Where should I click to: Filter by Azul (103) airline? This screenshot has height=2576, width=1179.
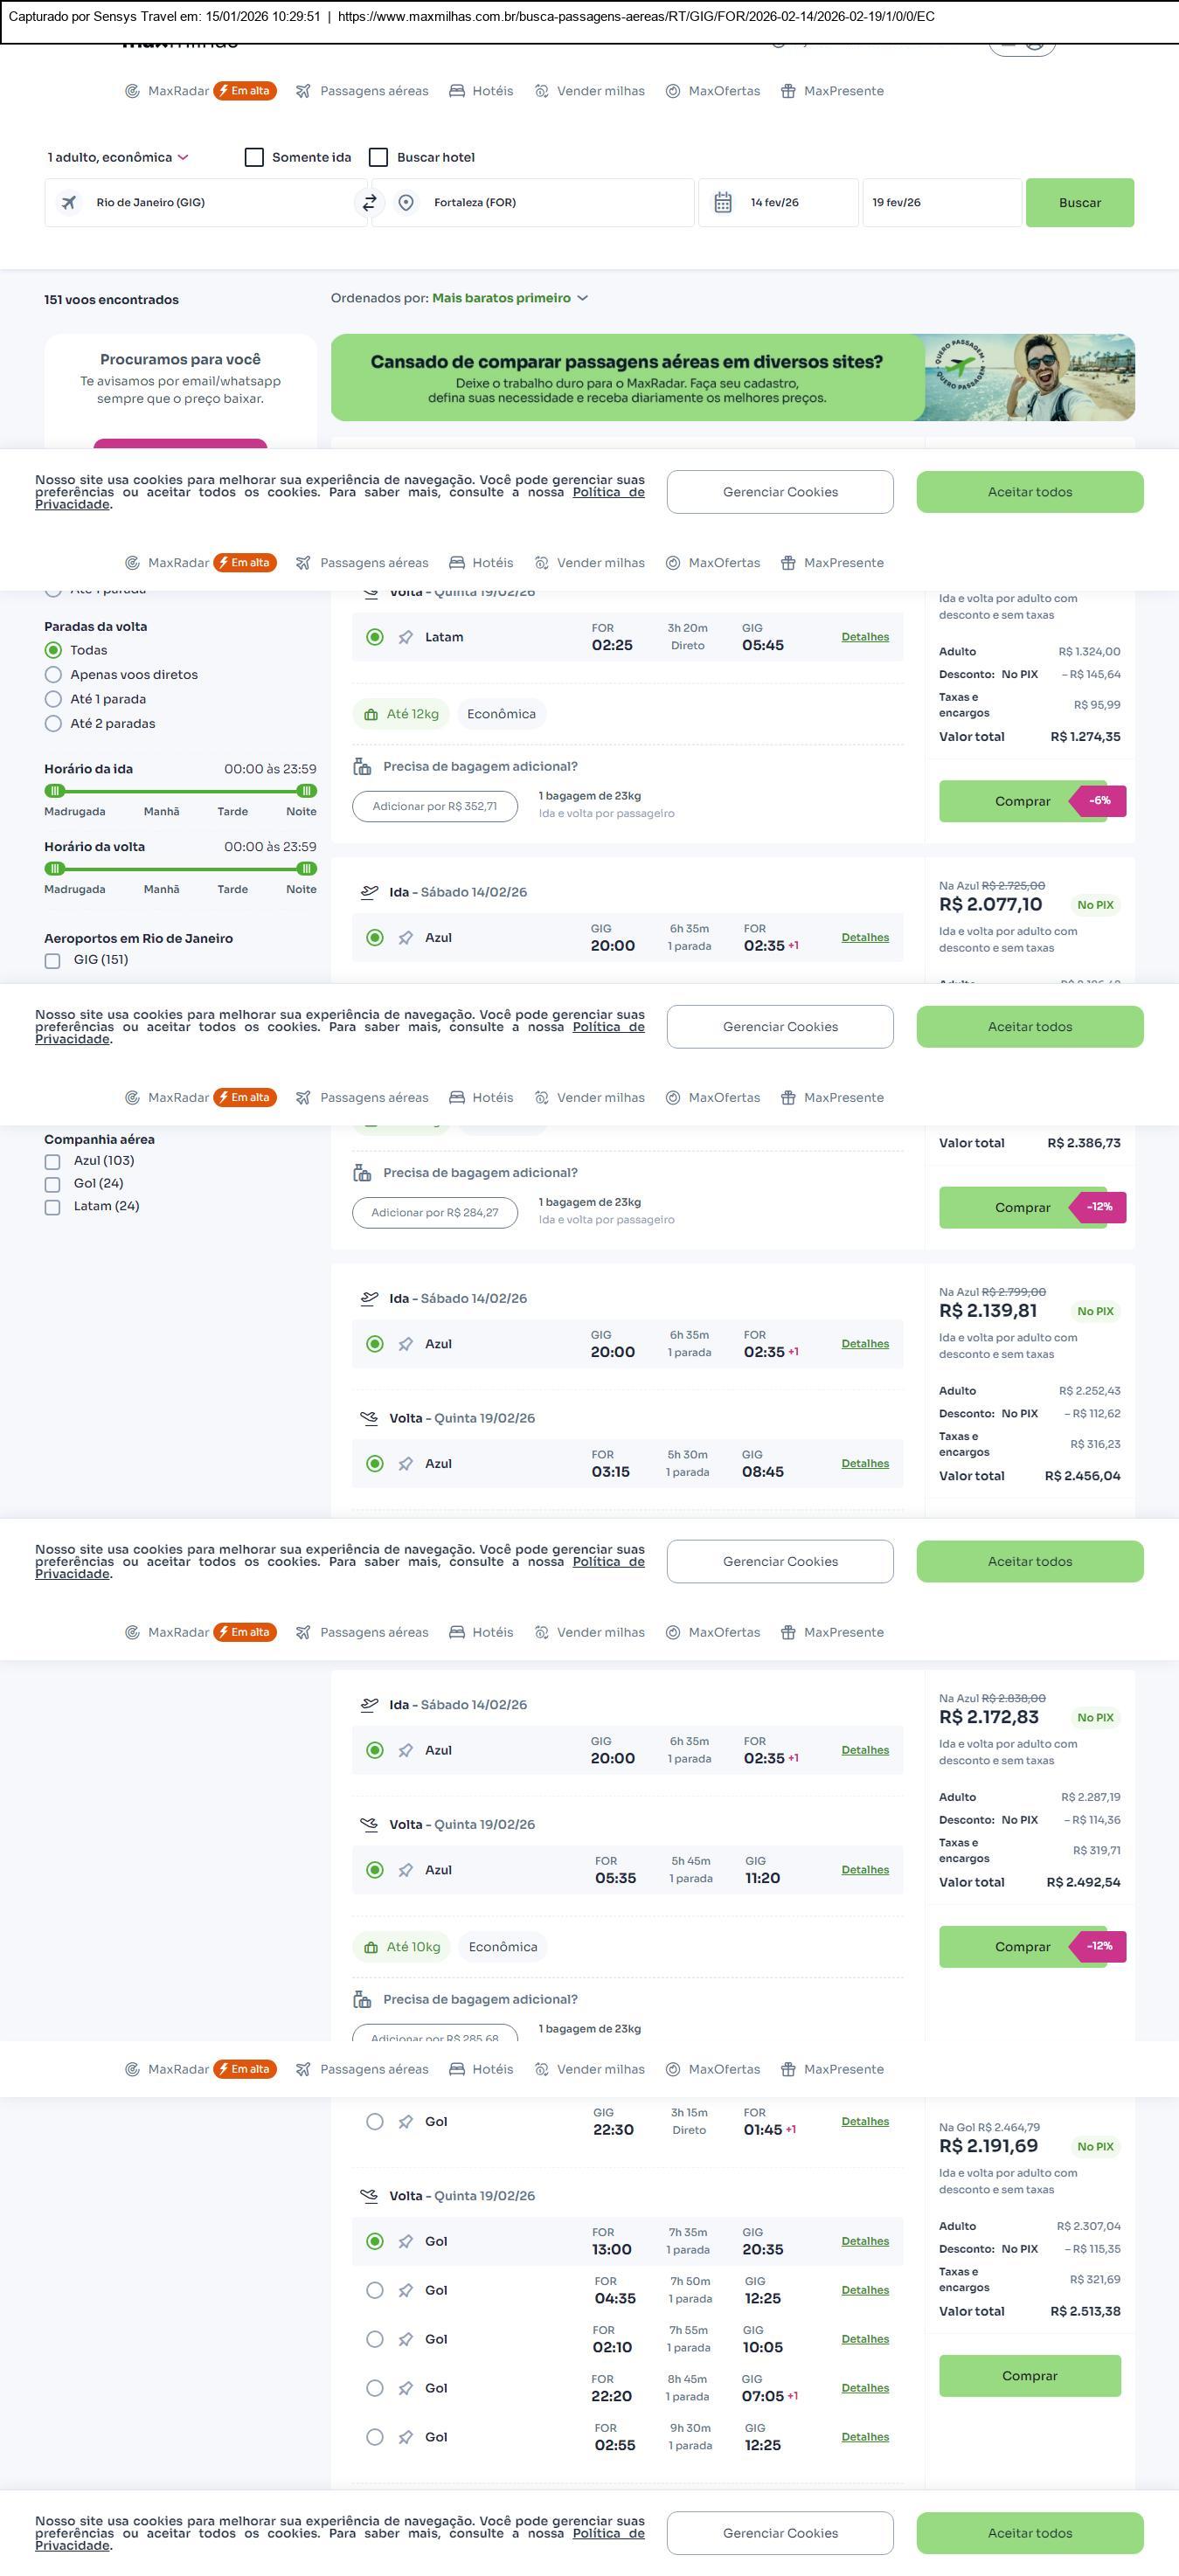[53, 1162]
